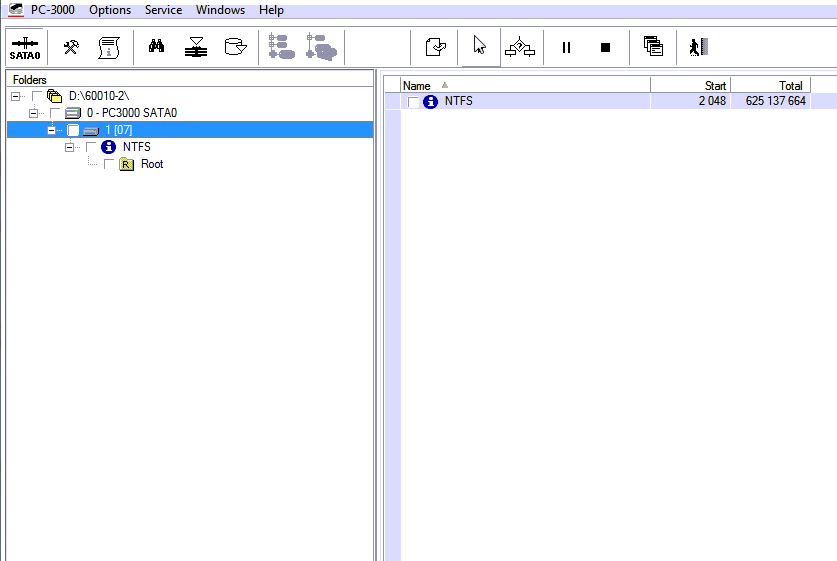The height and width of the screenshot is (561, 837).
Task: Collapse the 0 - PC3000 SATA0 node
Action: tap(34, 113)
